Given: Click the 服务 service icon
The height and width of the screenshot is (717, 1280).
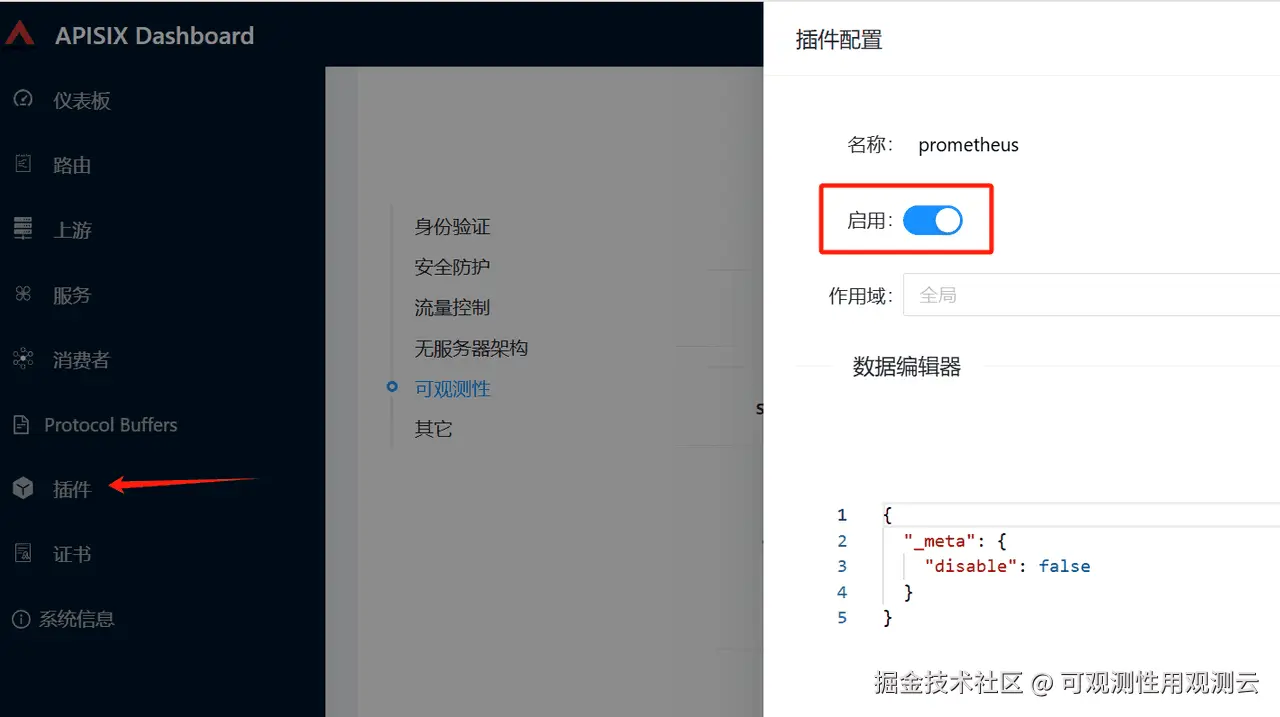Looking at the screenshot, I should pos(22,294).
